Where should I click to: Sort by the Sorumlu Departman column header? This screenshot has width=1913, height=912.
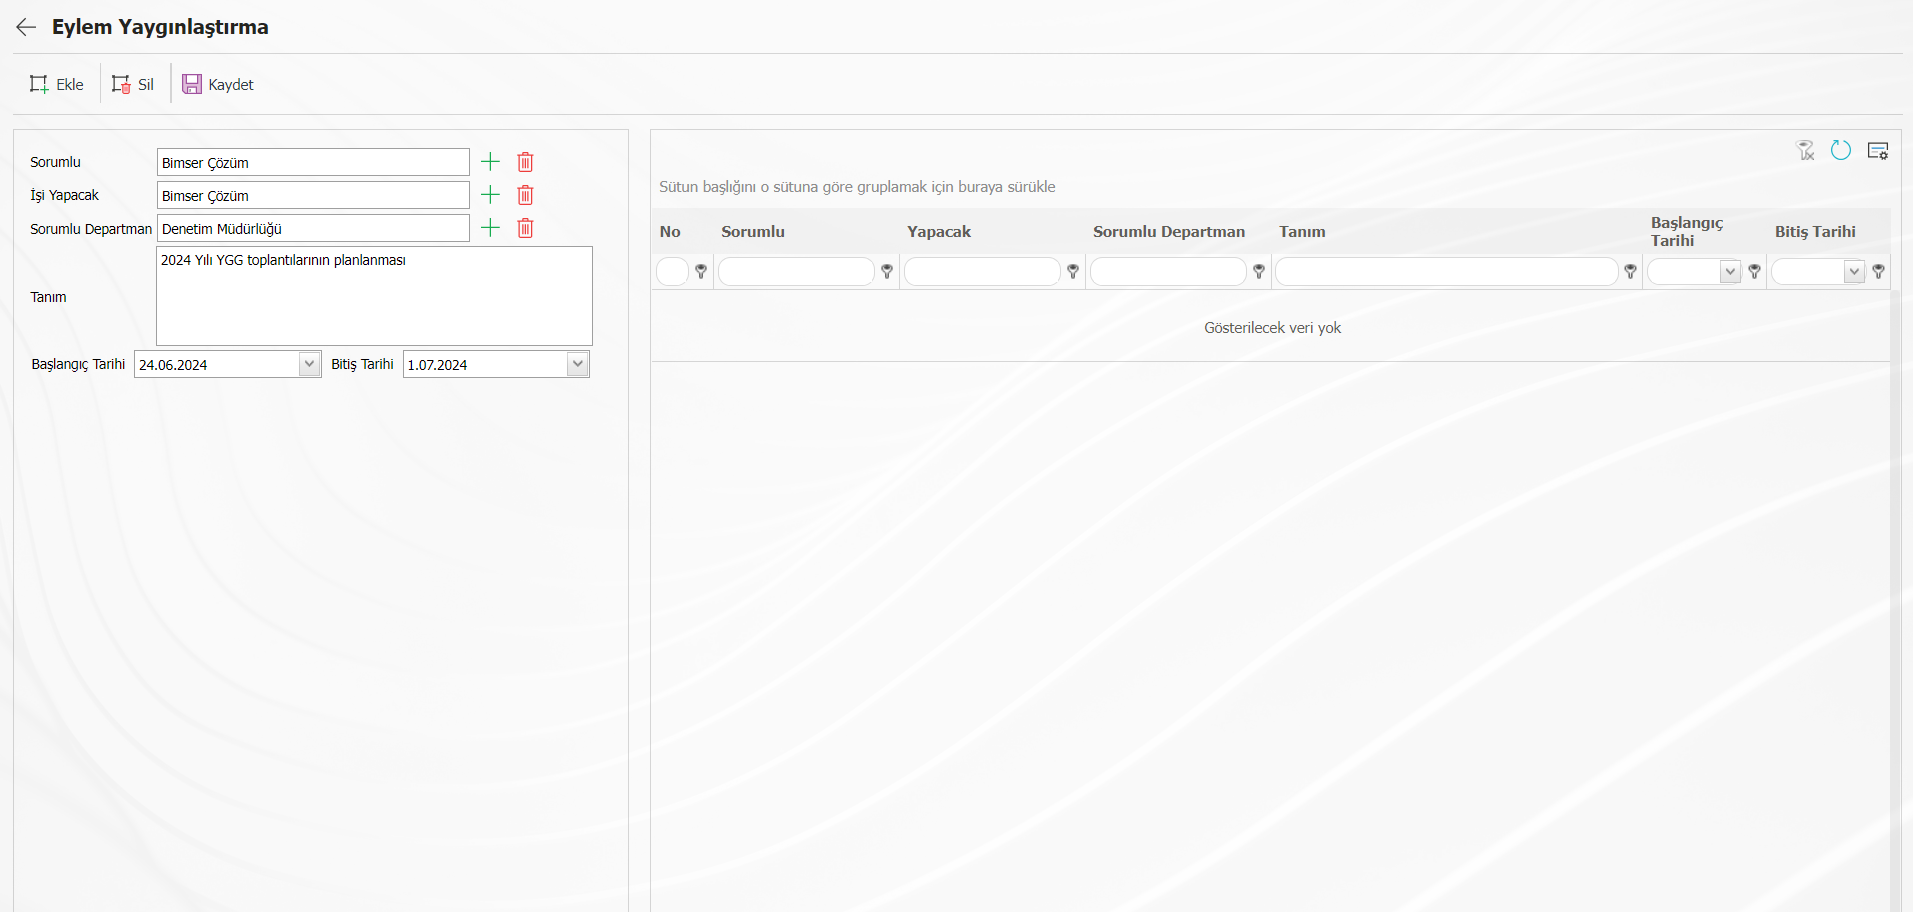[x=1169, y=231]
